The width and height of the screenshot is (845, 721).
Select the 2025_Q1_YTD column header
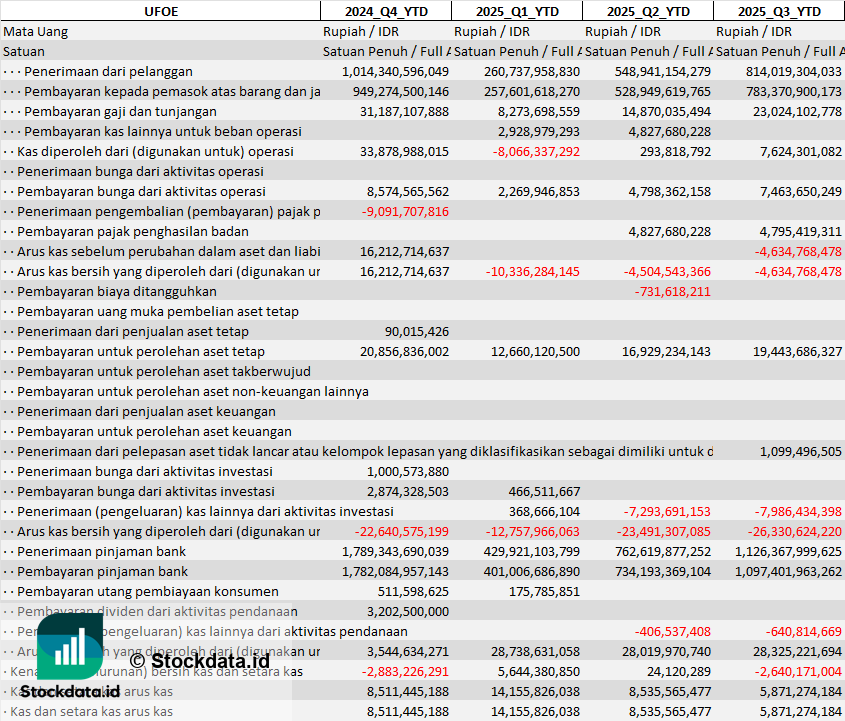point(516,11)
